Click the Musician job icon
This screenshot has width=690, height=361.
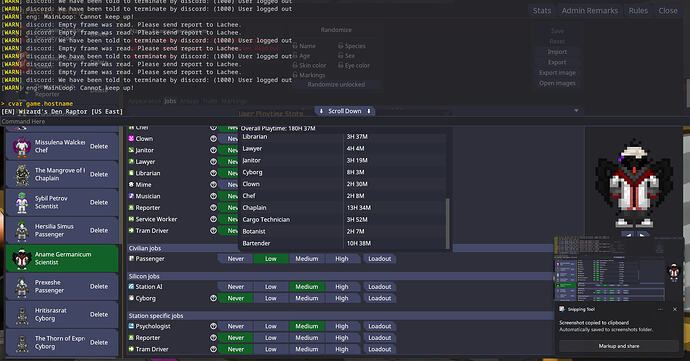click(x=131, y=195)
